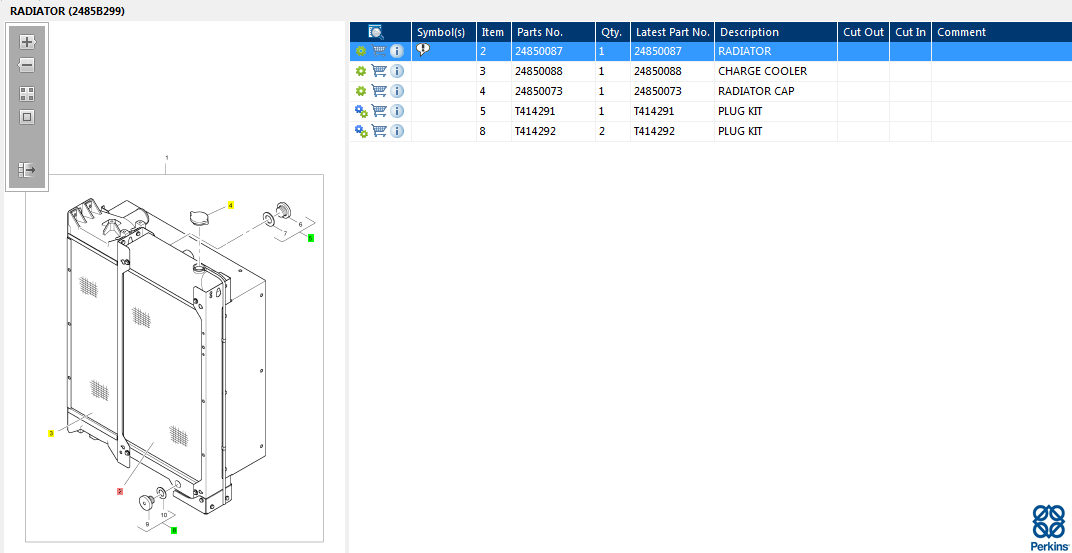Select green callout 8 near bottom plug
This screenshot has width=1072, height=553.
click(x=174, y=530)
